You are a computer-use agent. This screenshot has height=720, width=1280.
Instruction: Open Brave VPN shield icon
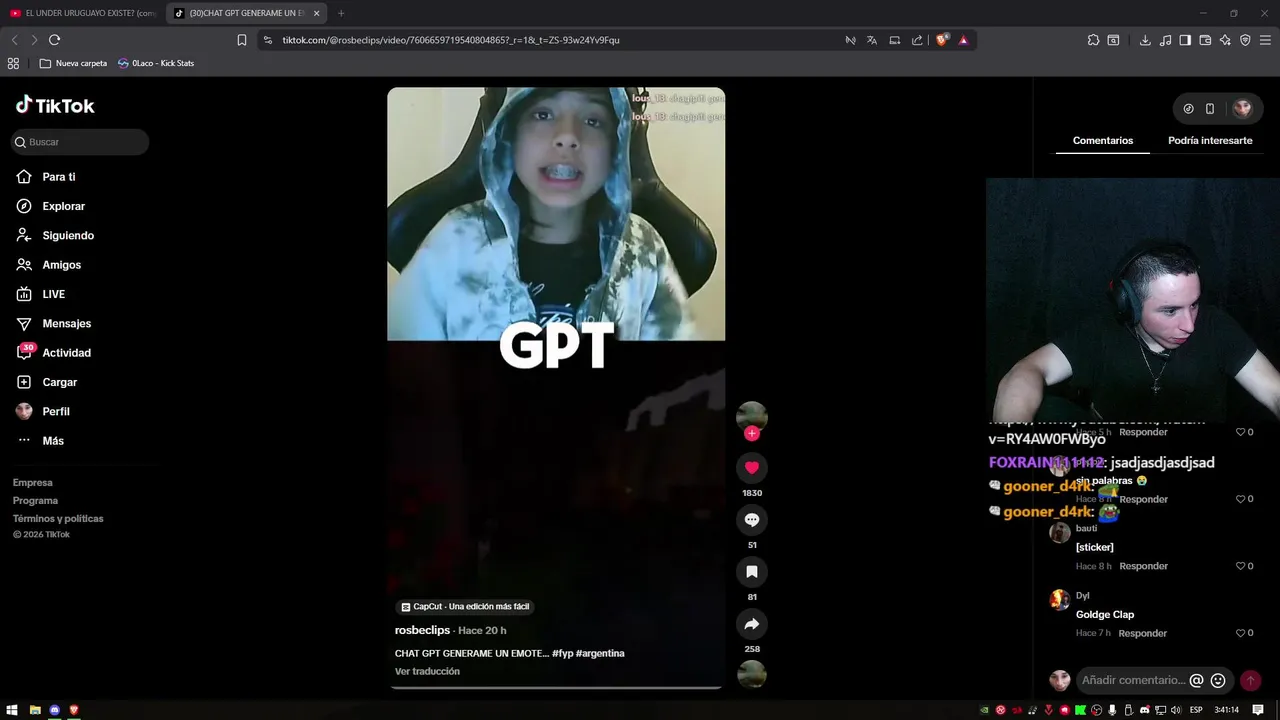[x=1245, y=40]
